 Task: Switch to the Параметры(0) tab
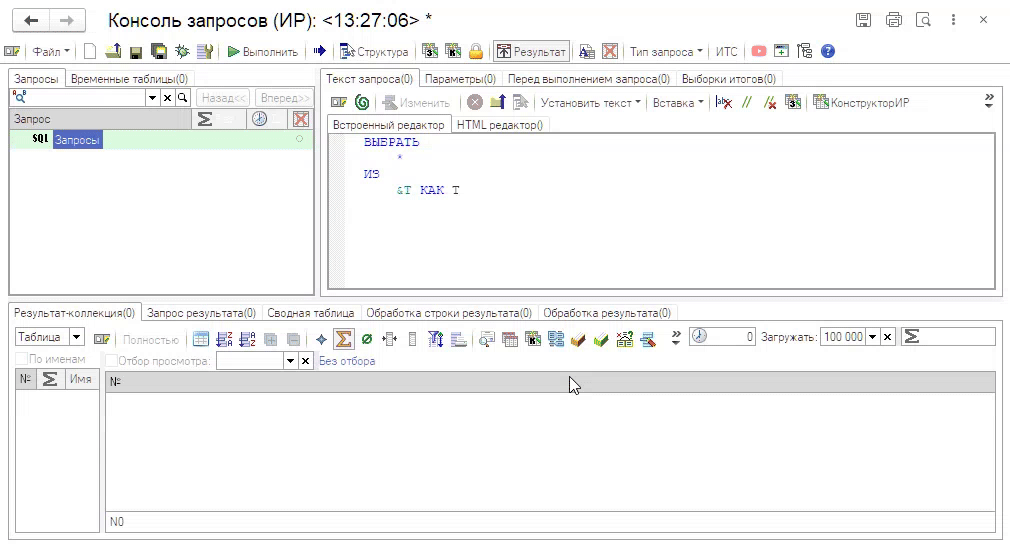click(x=460, y=78)
